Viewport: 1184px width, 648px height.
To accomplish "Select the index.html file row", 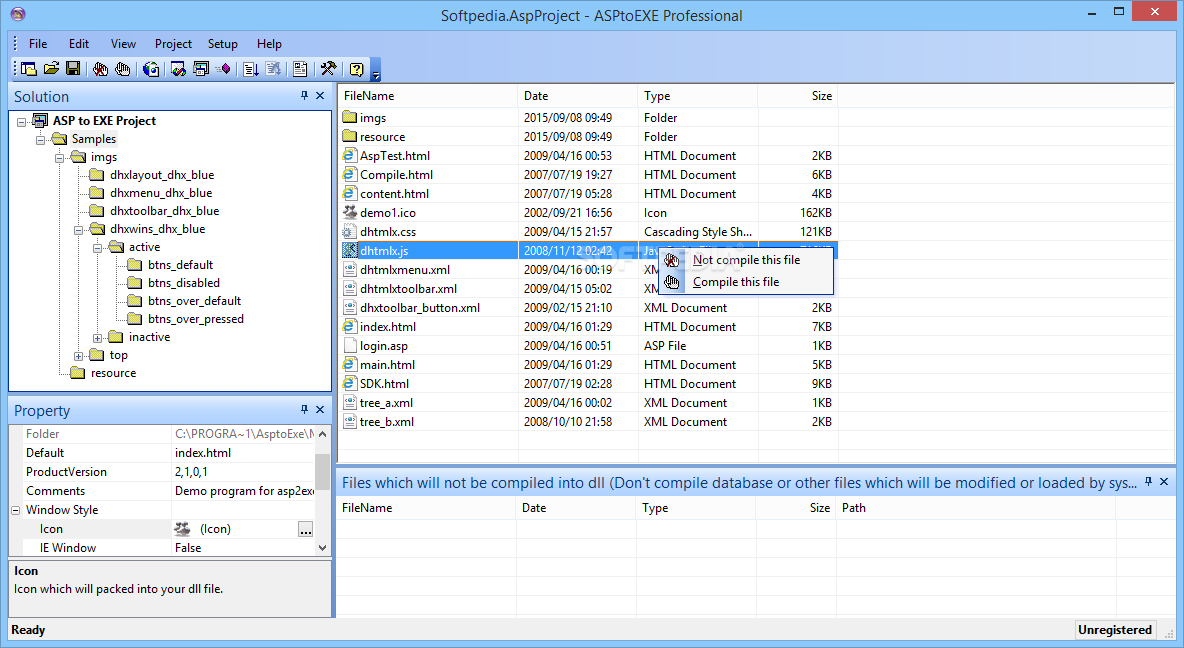I will click(x=587, y=326).
